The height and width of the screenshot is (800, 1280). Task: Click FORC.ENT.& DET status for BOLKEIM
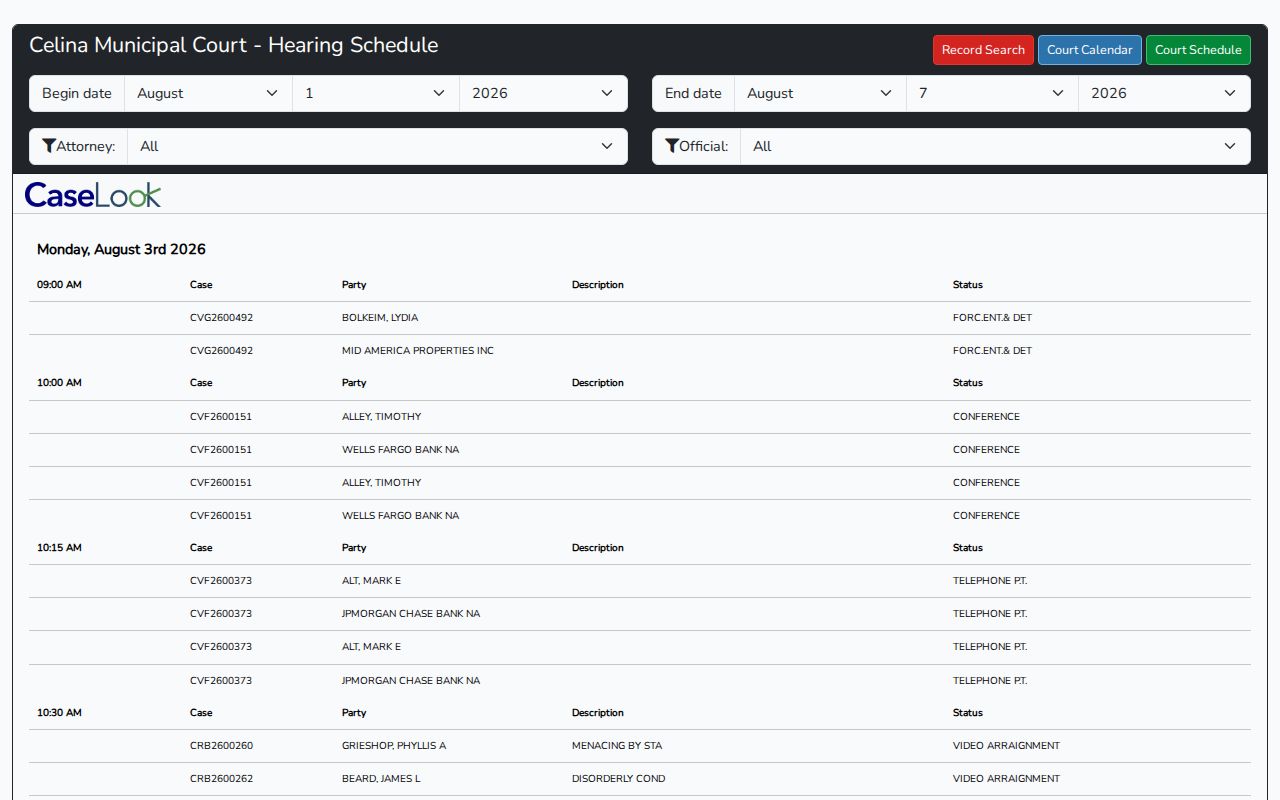[x=992, y=318]
